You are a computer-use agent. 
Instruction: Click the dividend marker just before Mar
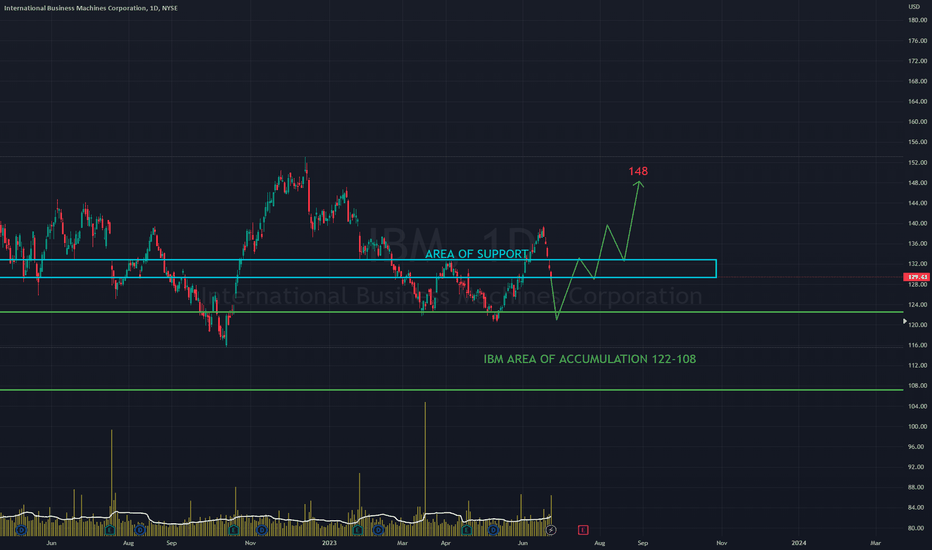pos(378,530)
